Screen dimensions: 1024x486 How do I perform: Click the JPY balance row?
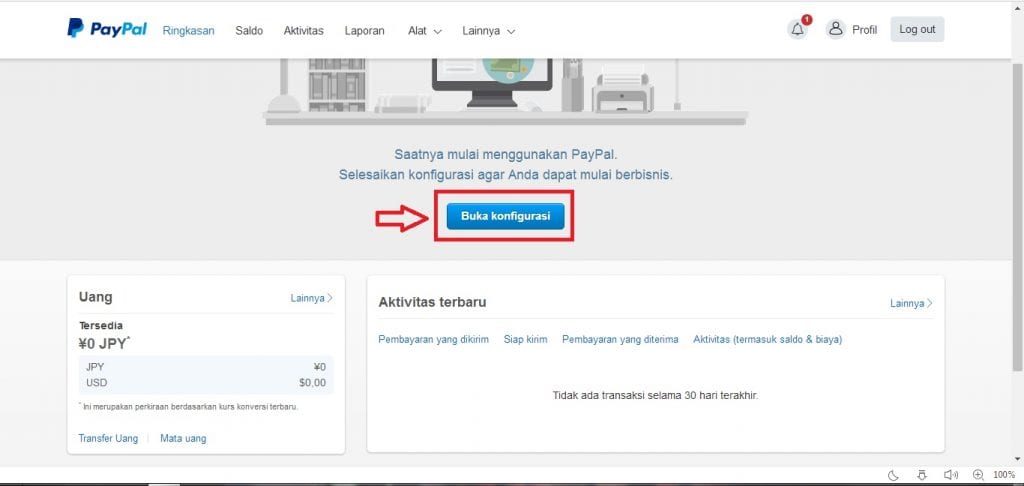click(206, 367)
